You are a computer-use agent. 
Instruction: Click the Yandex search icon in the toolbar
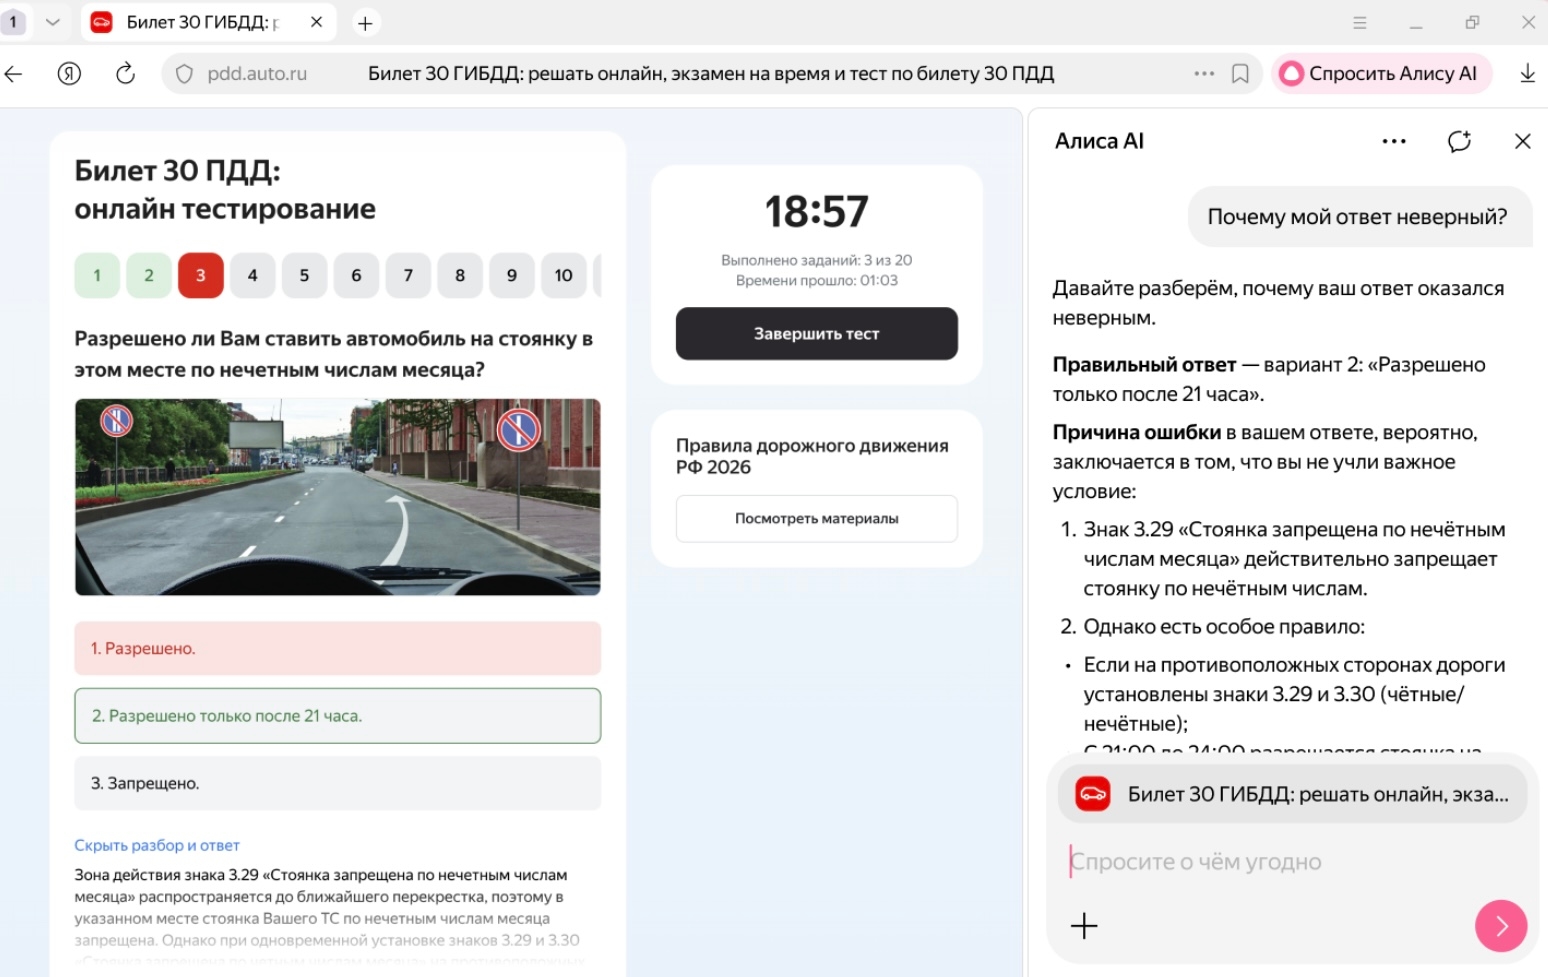68,72
